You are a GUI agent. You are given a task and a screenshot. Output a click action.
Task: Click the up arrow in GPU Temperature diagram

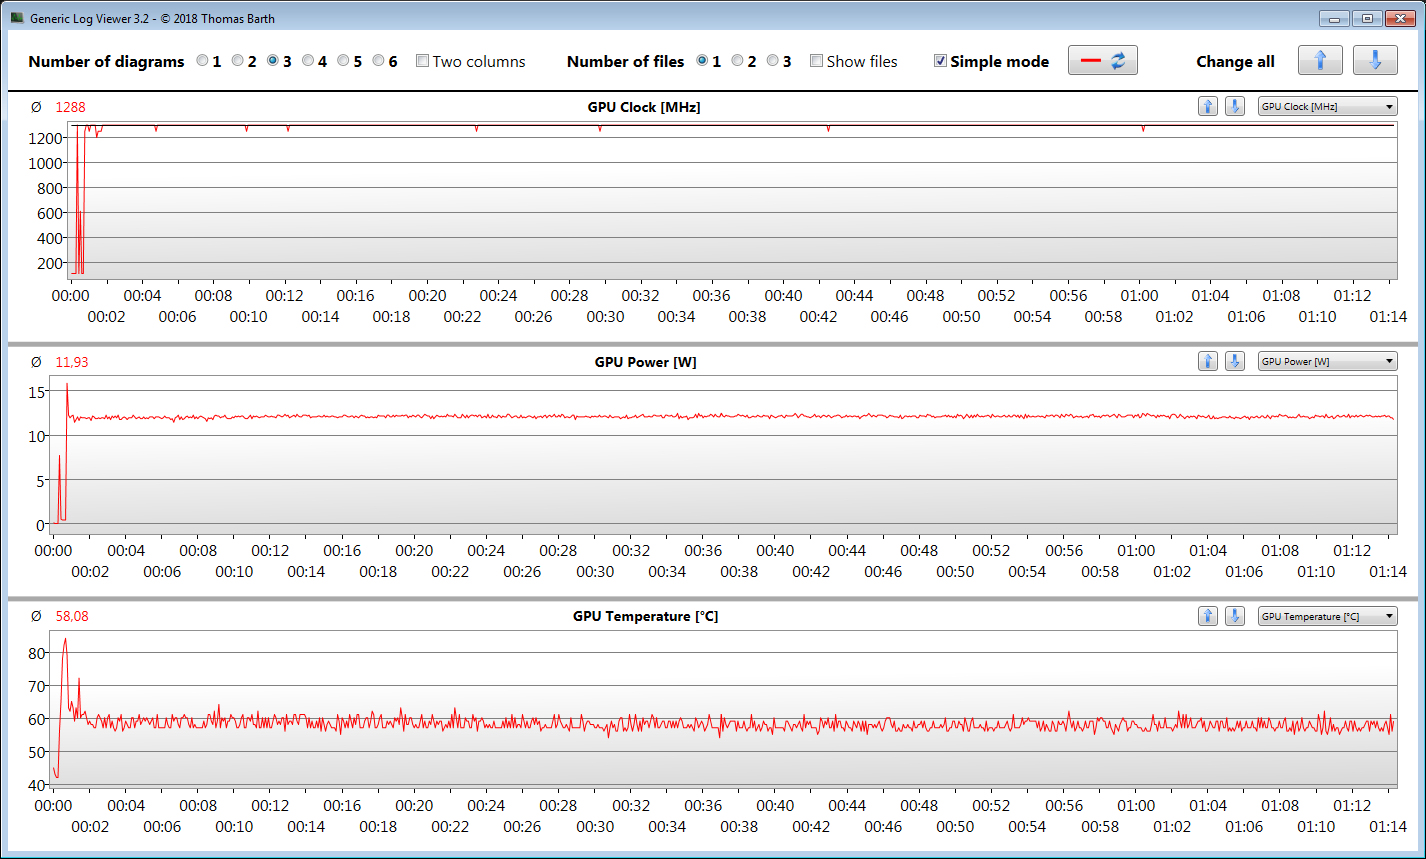pos(1208,617)
